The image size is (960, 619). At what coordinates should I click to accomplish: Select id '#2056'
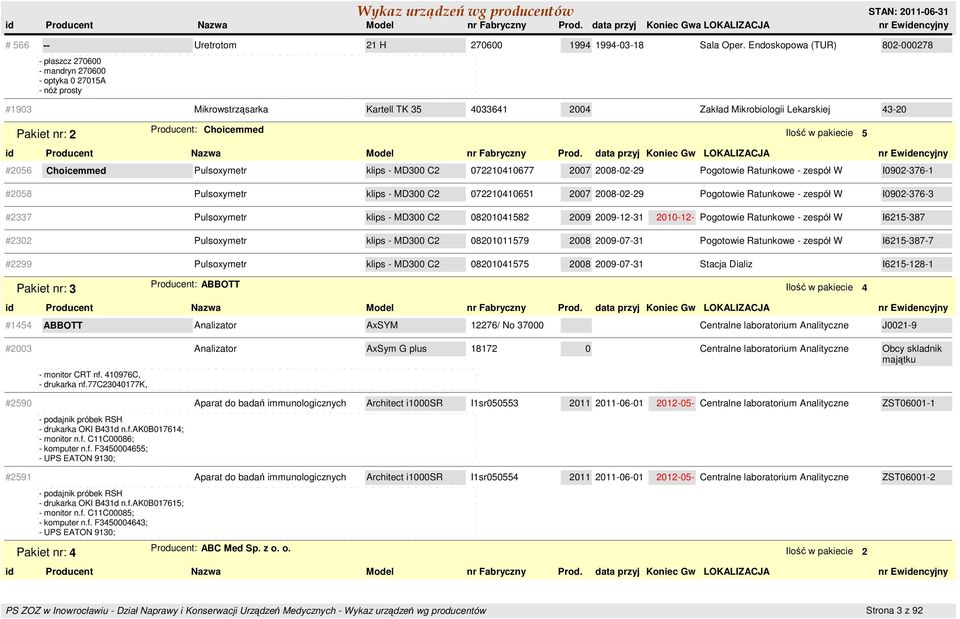pyautogui.click(x=18, y=171)
